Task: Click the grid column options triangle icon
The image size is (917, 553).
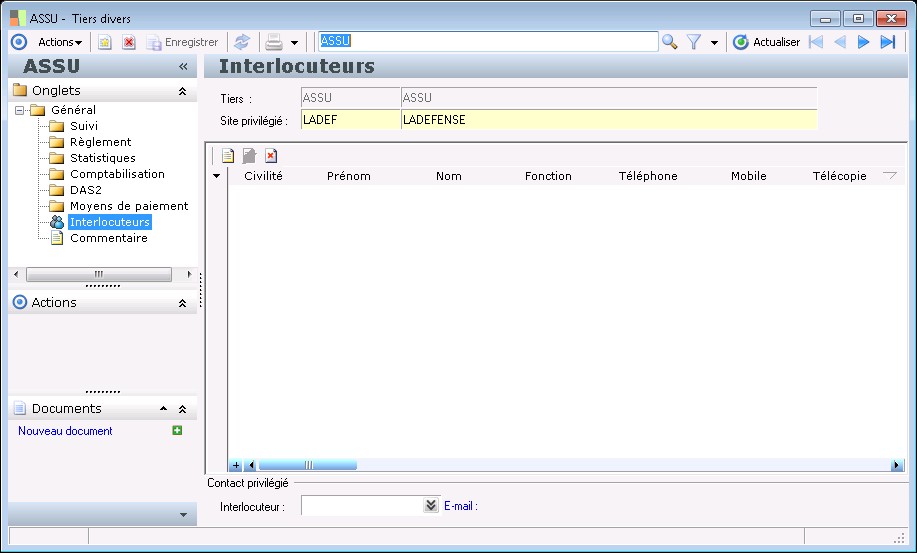Action: click(890, 175)
